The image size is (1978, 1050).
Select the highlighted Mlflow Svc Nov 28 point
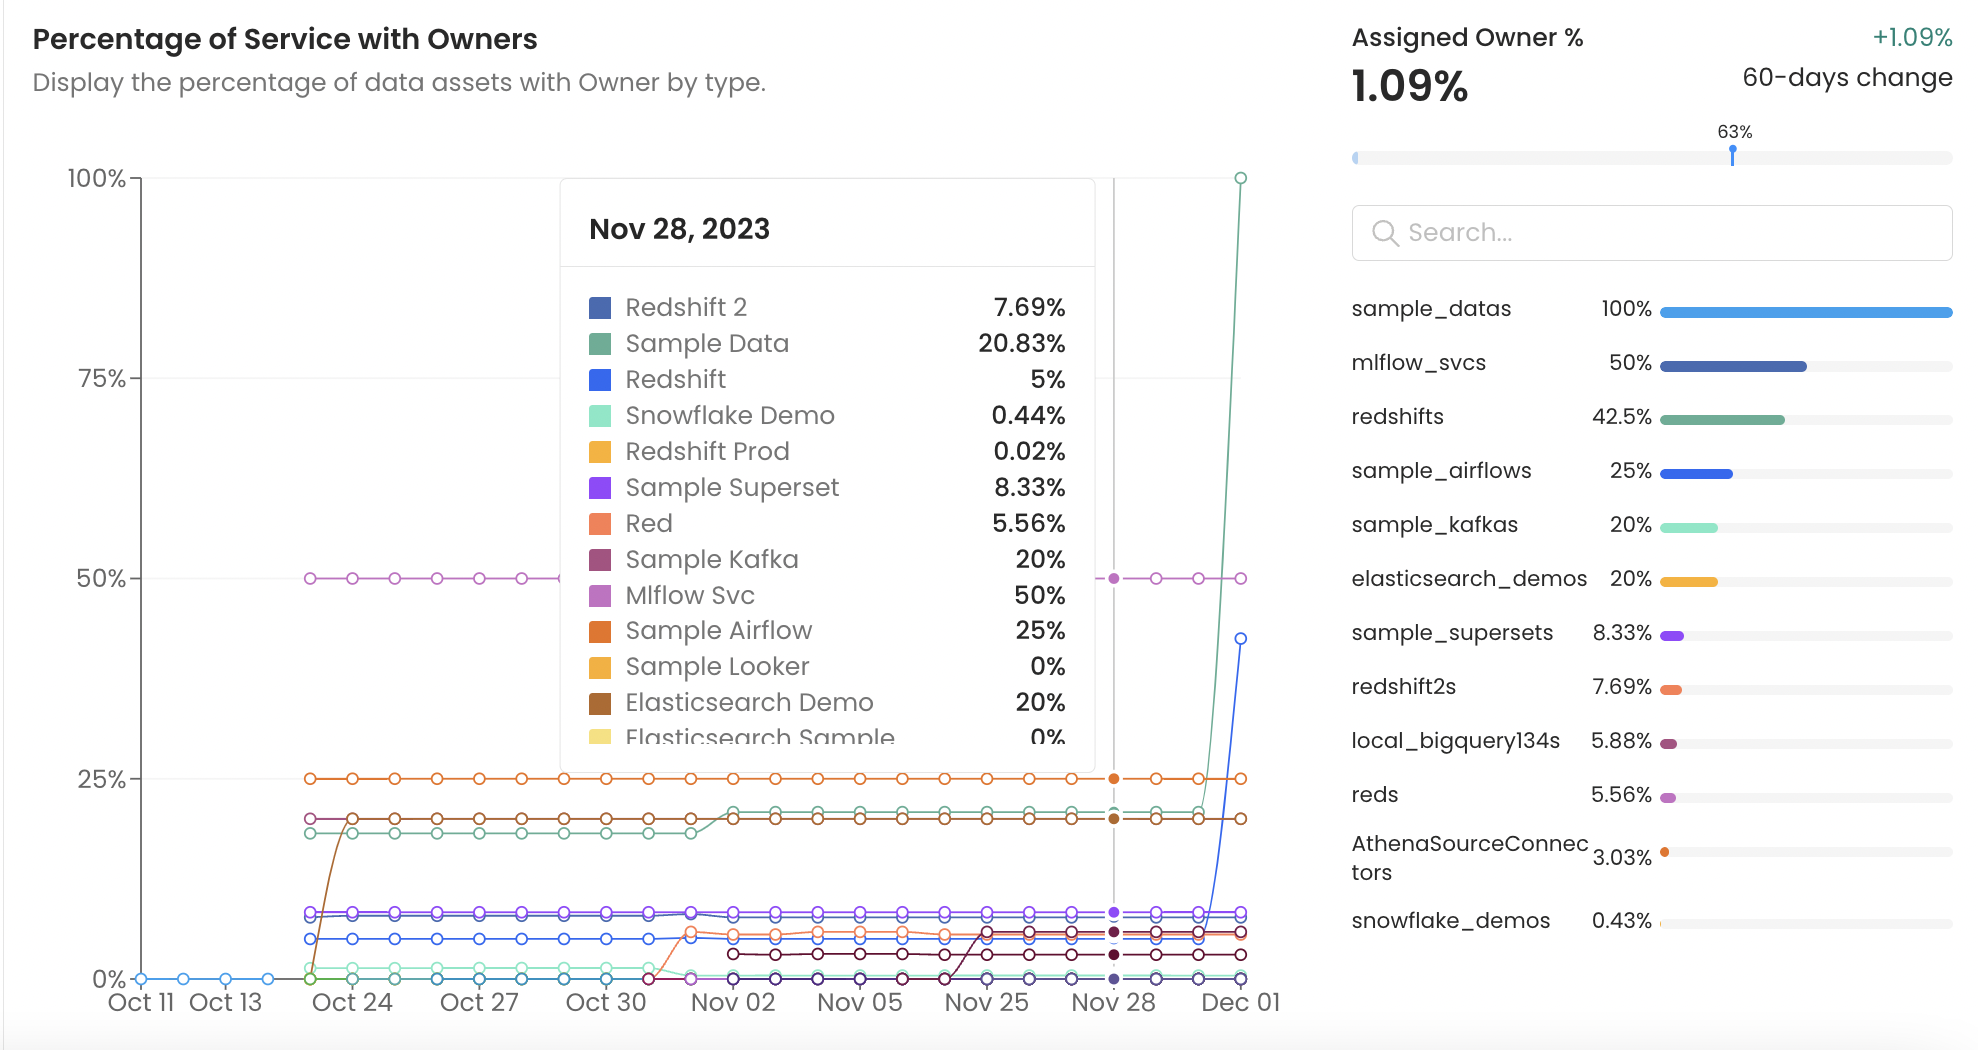(1113, 579)
